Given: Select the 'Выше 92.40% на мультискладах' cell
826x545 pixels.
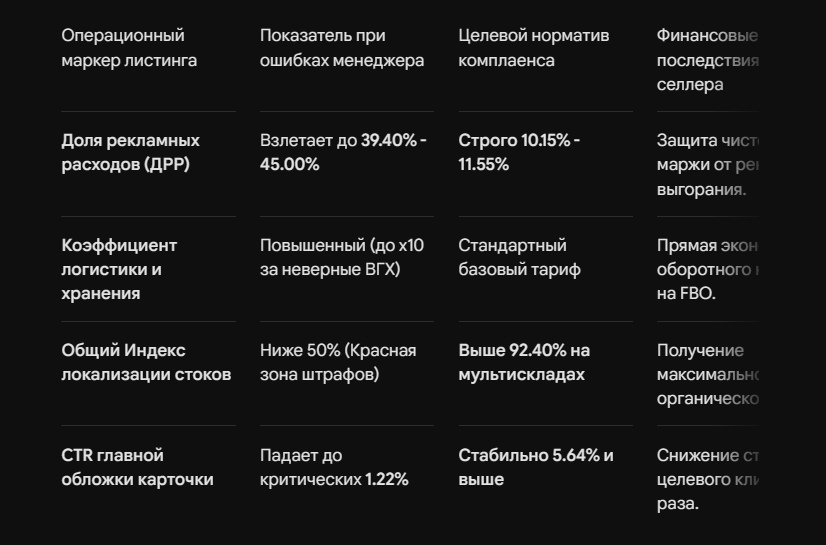Looking at the screenshot, I should 524,362.
